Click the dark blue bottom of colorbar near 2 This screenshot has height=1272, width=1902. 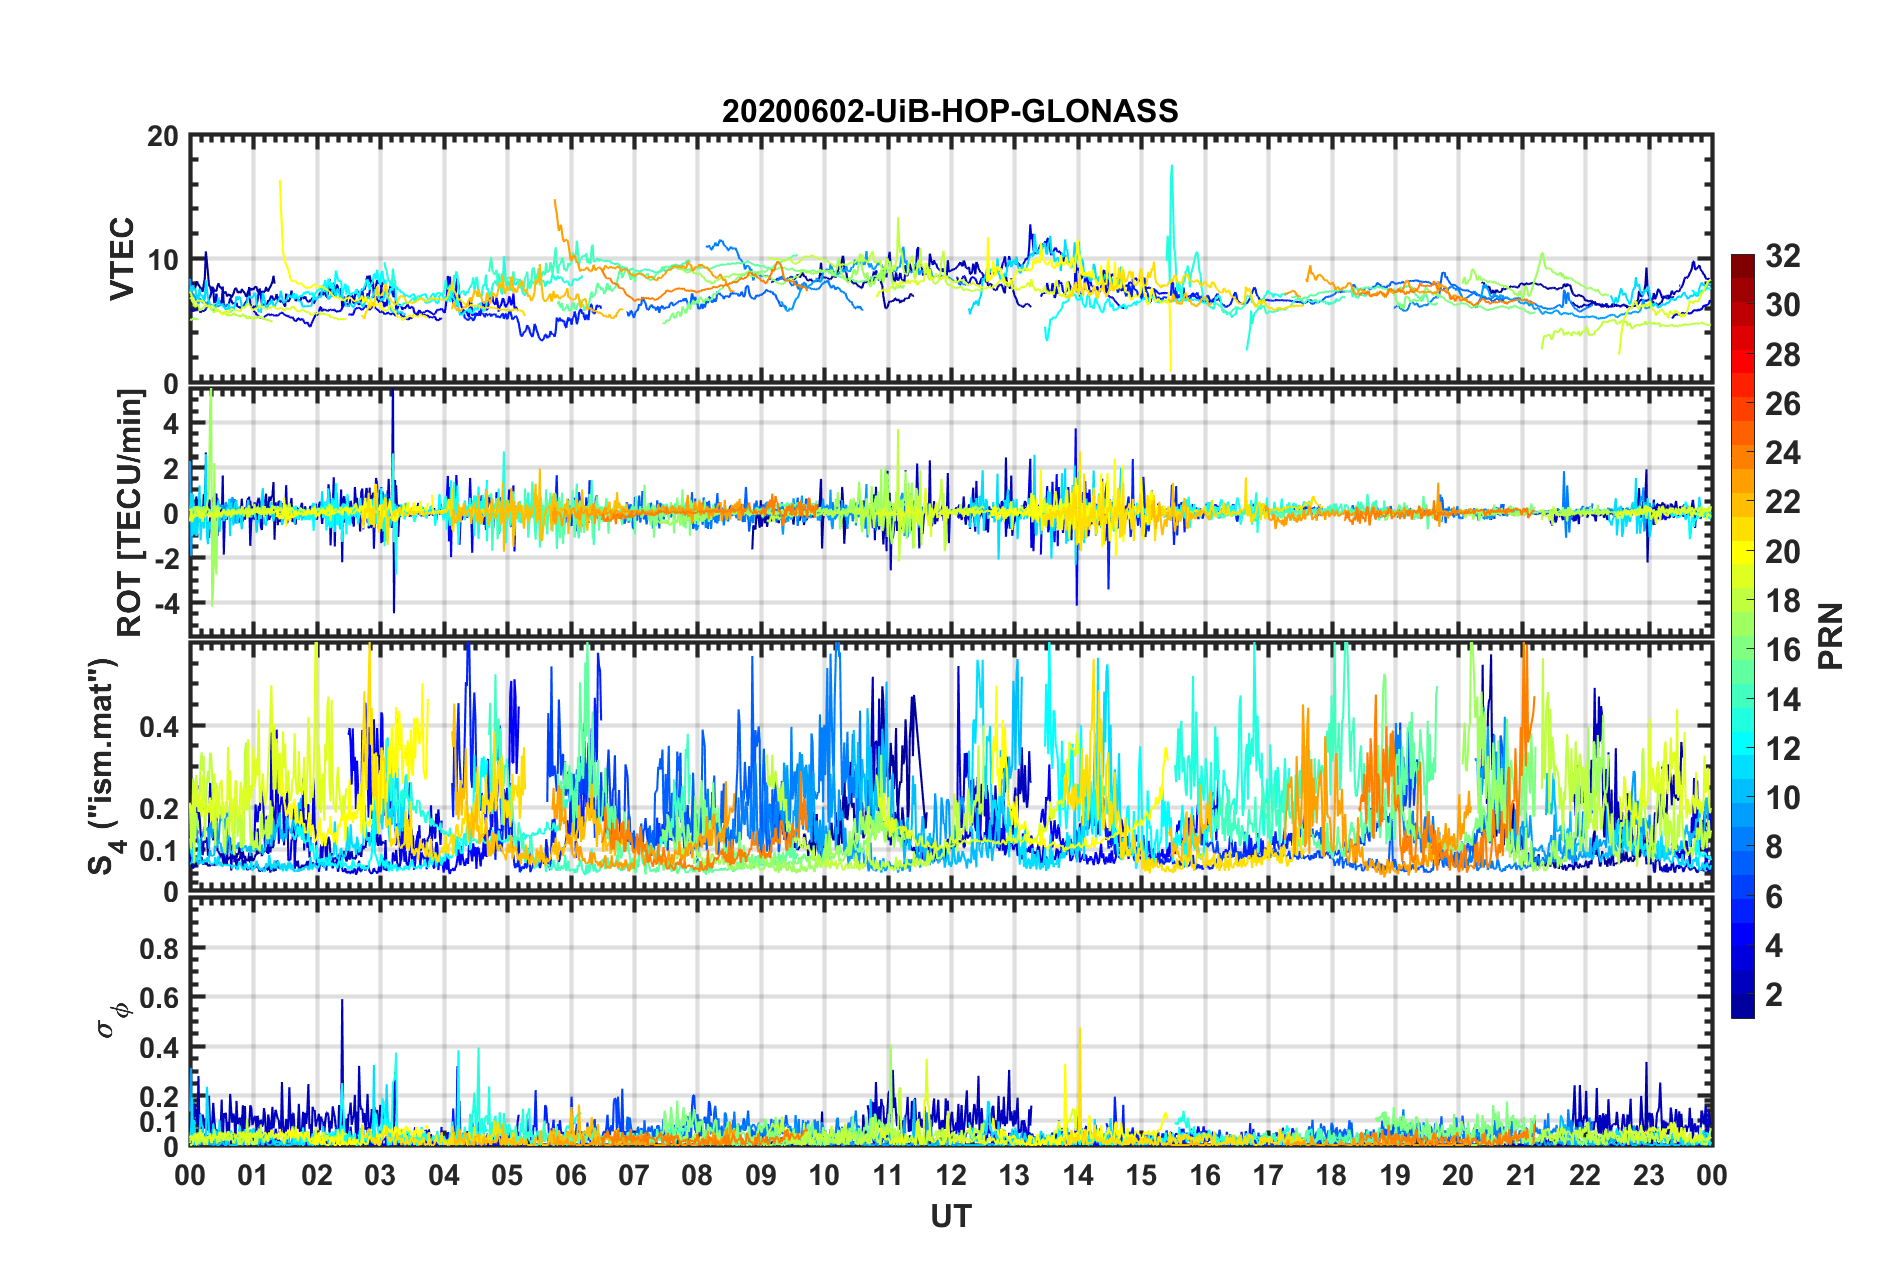[x=1742, y=1008]
